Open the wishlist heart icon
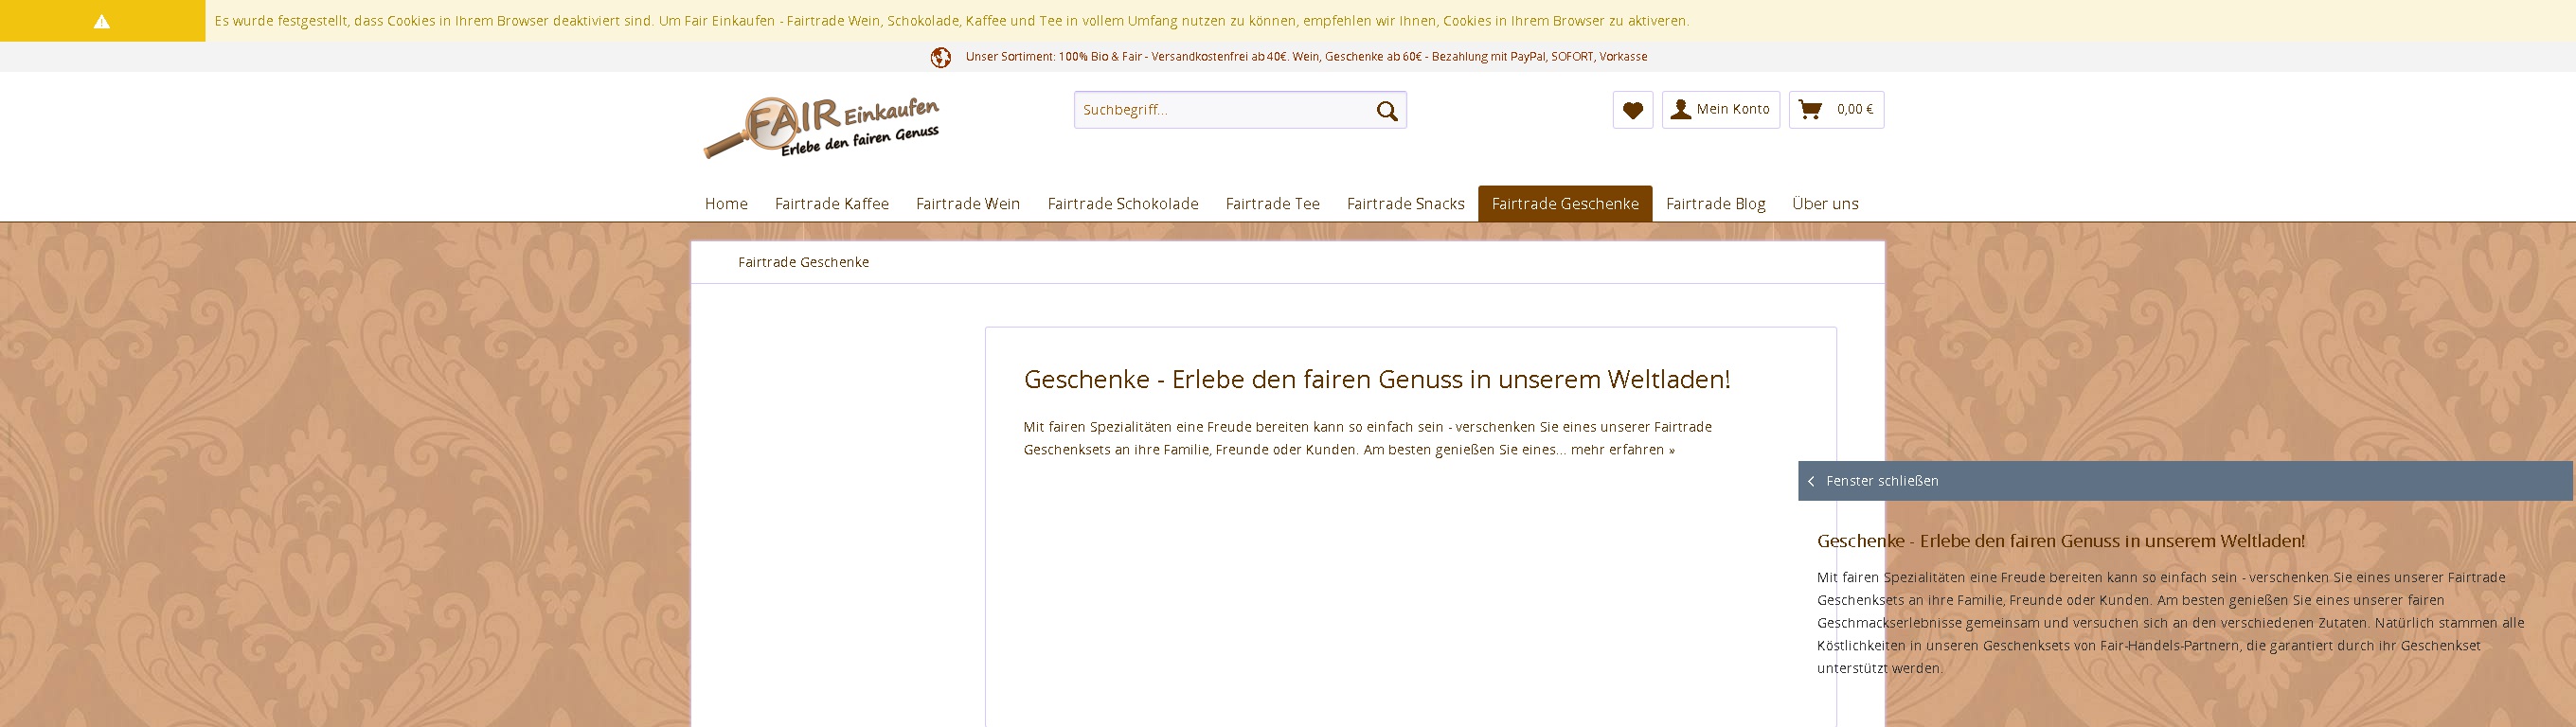2576x727 pixels. [x=1632, y=110]
